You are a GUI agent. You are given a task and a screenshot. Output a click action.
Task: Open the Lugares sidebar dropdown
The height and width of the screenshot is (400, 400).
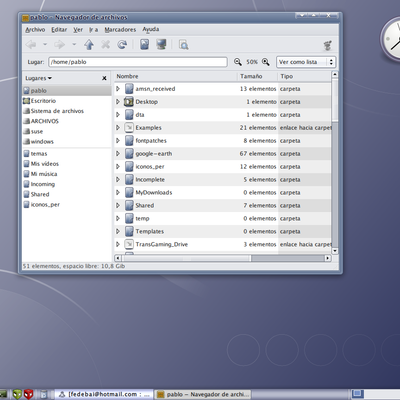[39, 78]
